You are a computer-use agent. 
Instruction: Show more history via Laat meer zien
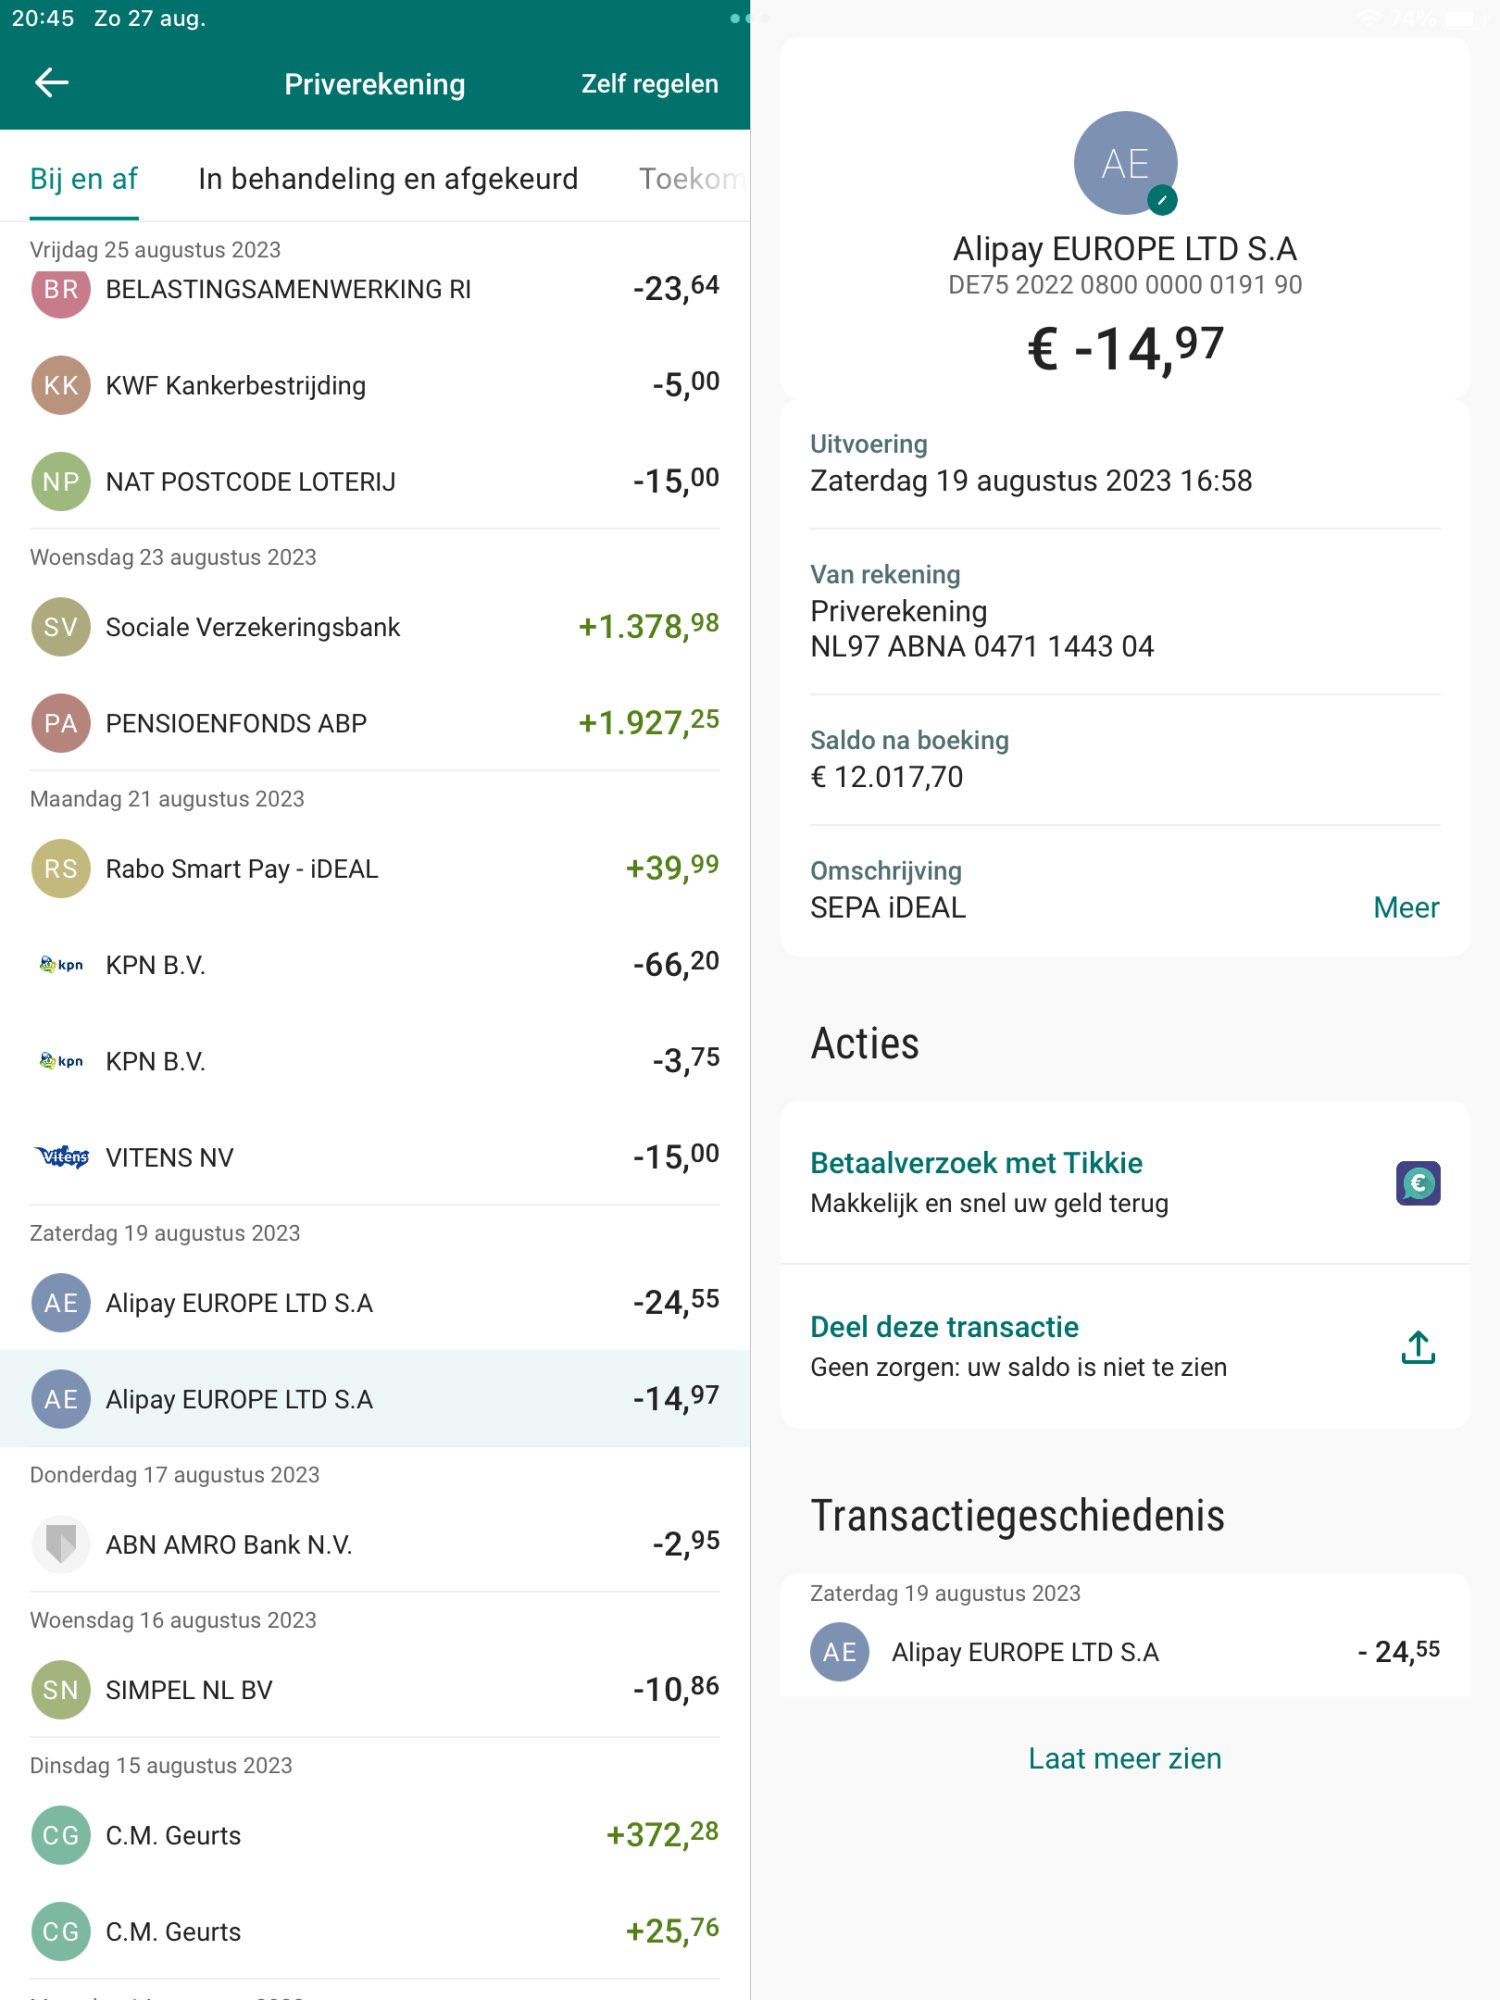click(x=1124, y=1758)
